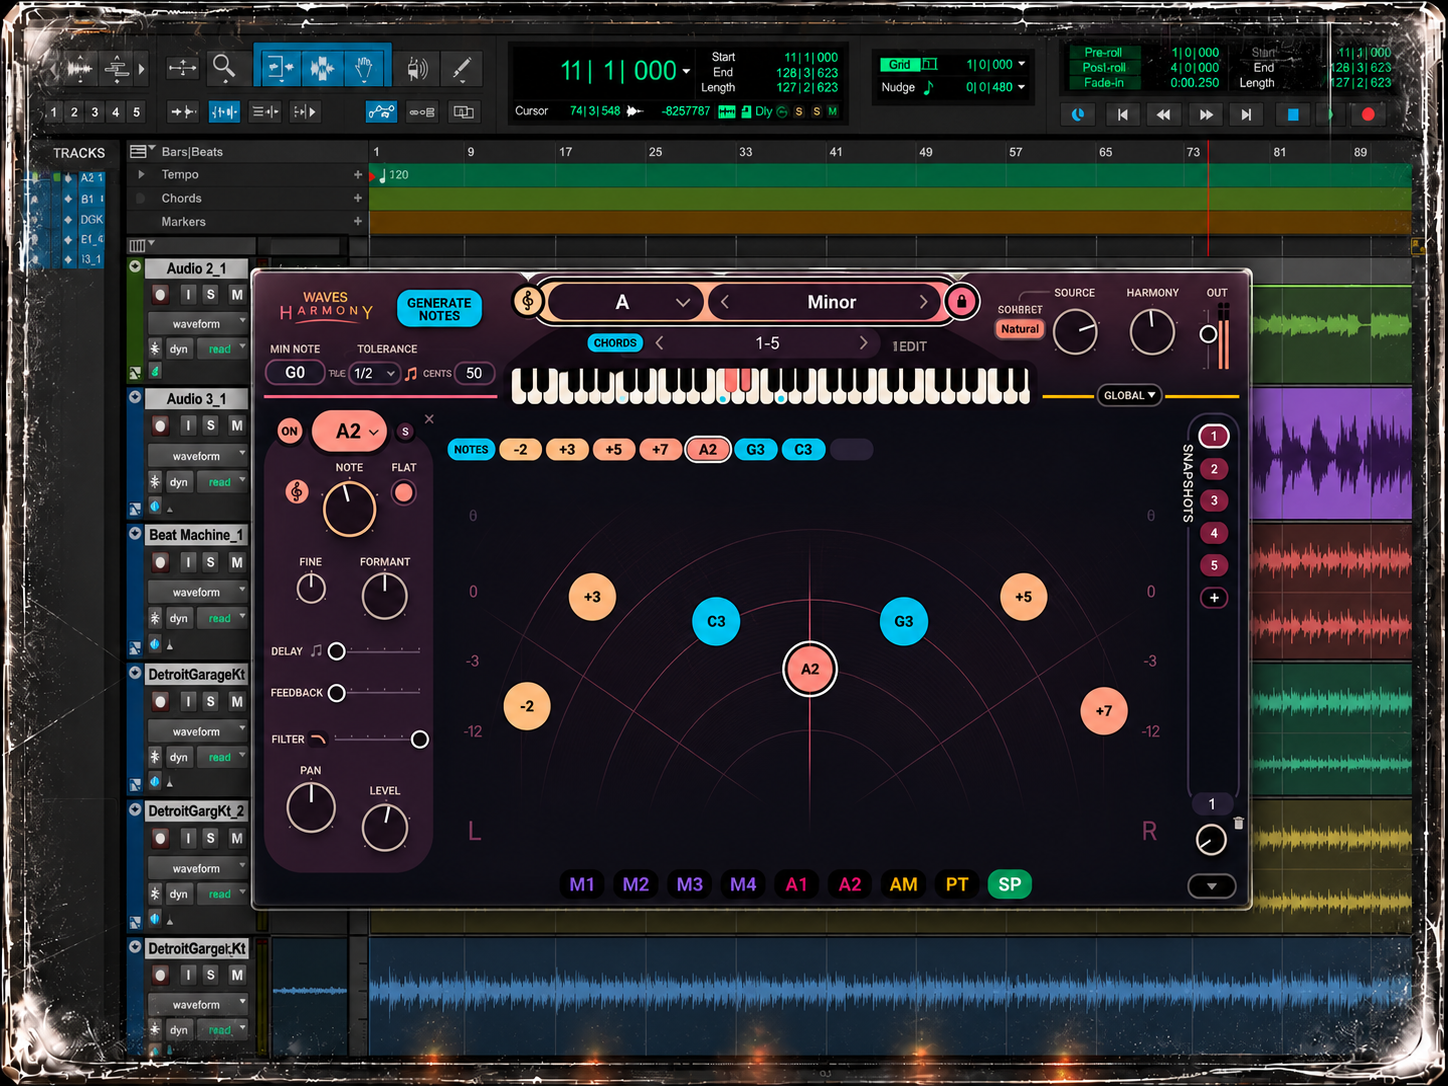Close the A2 voice panel

coord(429,419)
